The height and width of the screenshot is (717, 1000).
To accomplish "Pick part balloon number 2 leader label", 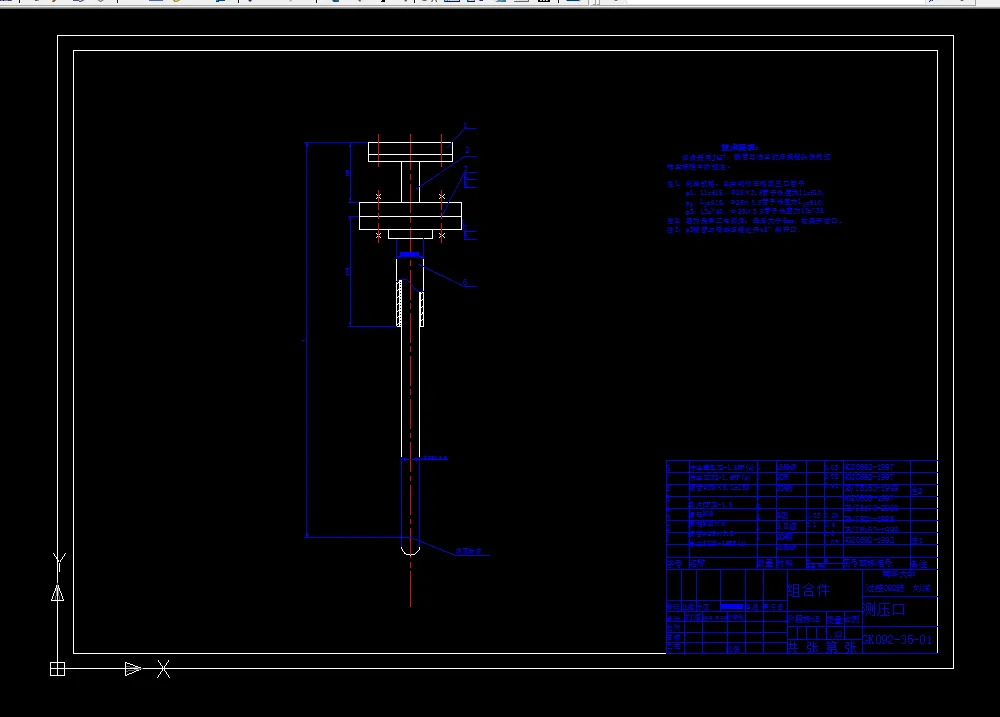I will click(467, 151).
